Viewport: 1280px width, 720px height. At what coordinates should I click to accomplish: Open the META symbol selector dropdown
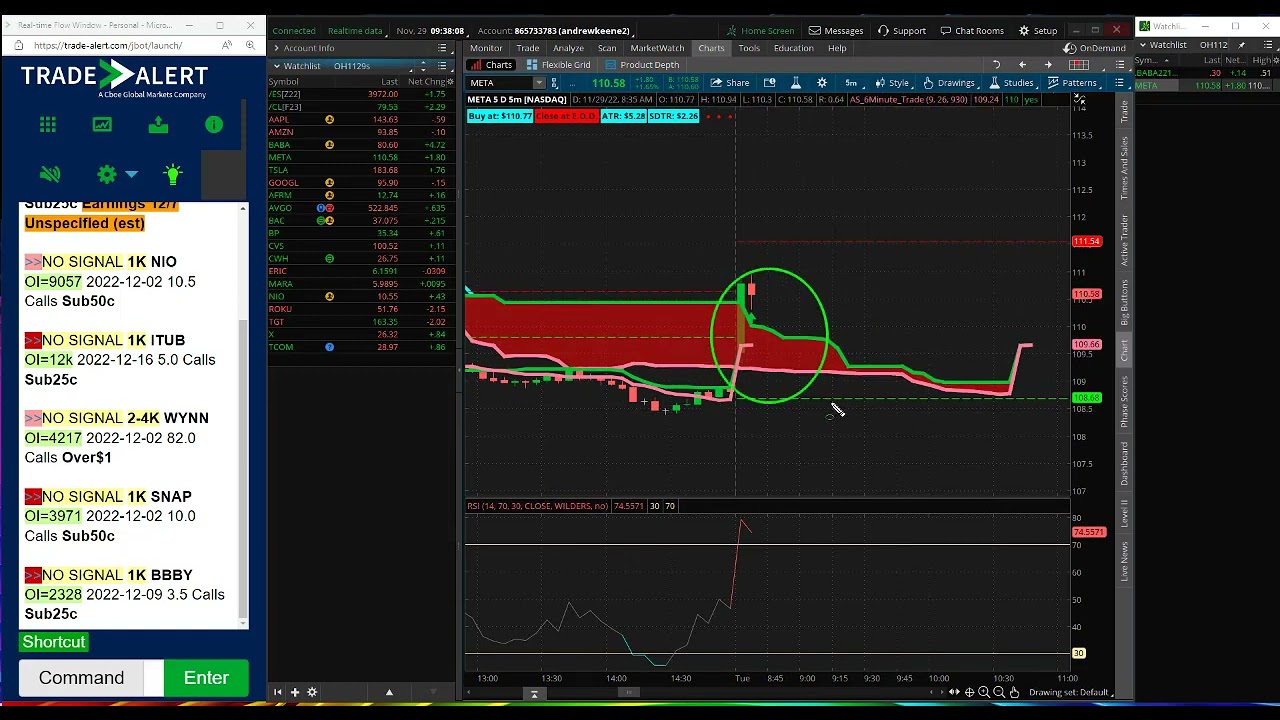pyautogui.click(x=539, y=83)
